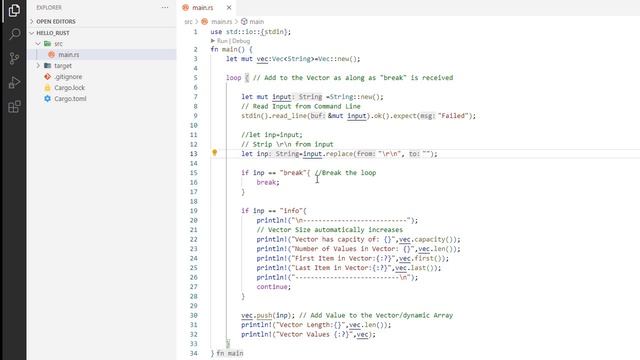Click the .gitignore file icon

[47, 76]
